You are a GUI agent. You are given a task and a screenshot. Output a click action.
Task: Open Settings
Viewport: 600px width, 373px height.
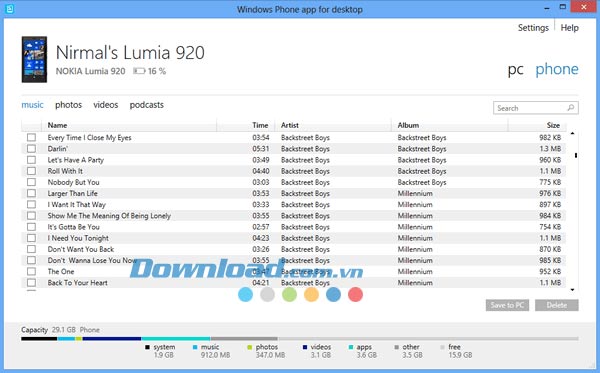pos(533,28)
